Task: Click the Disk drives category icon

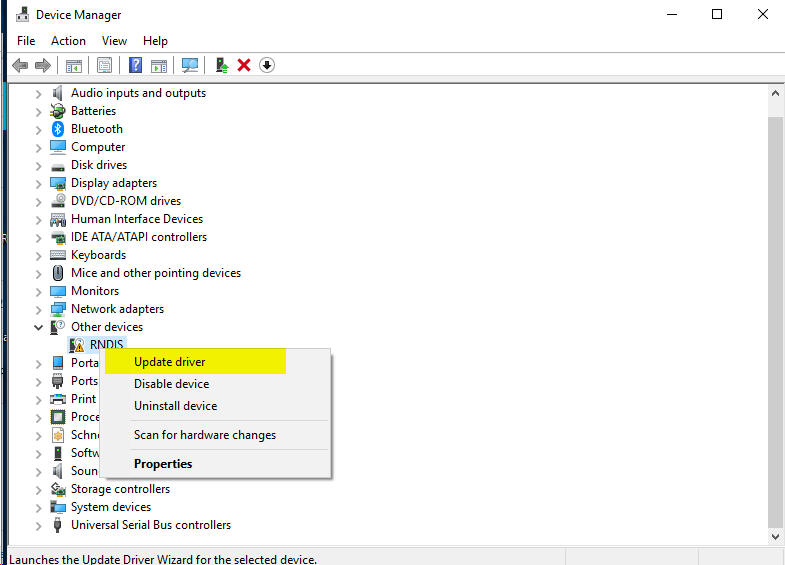Action: point(58,167)
